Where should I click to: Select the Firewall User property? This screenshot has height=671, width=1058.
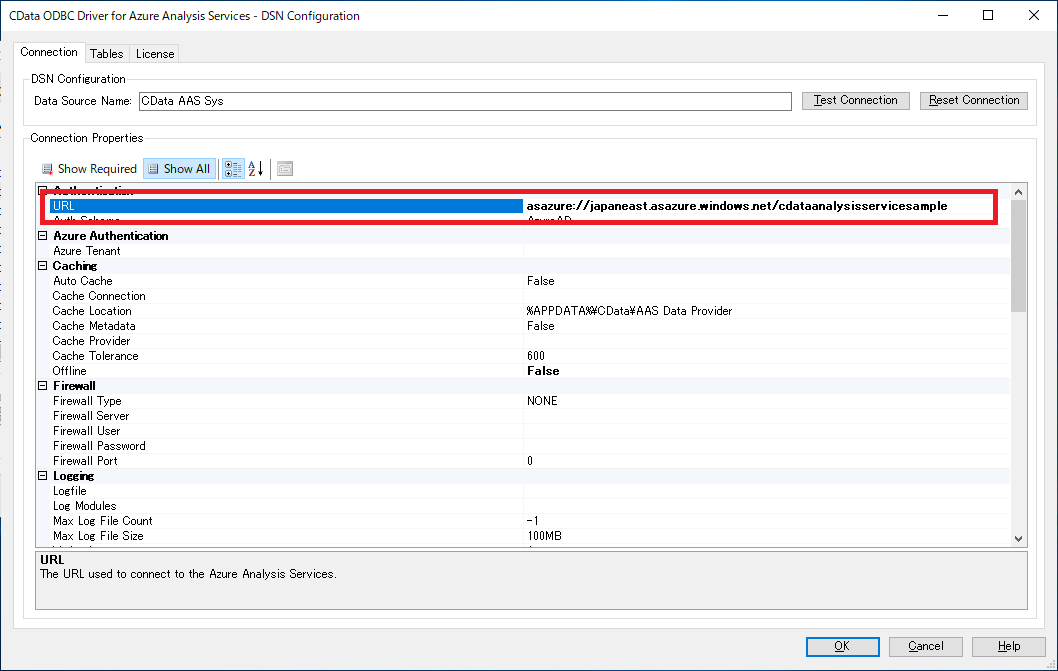click(x=86, y=431)
